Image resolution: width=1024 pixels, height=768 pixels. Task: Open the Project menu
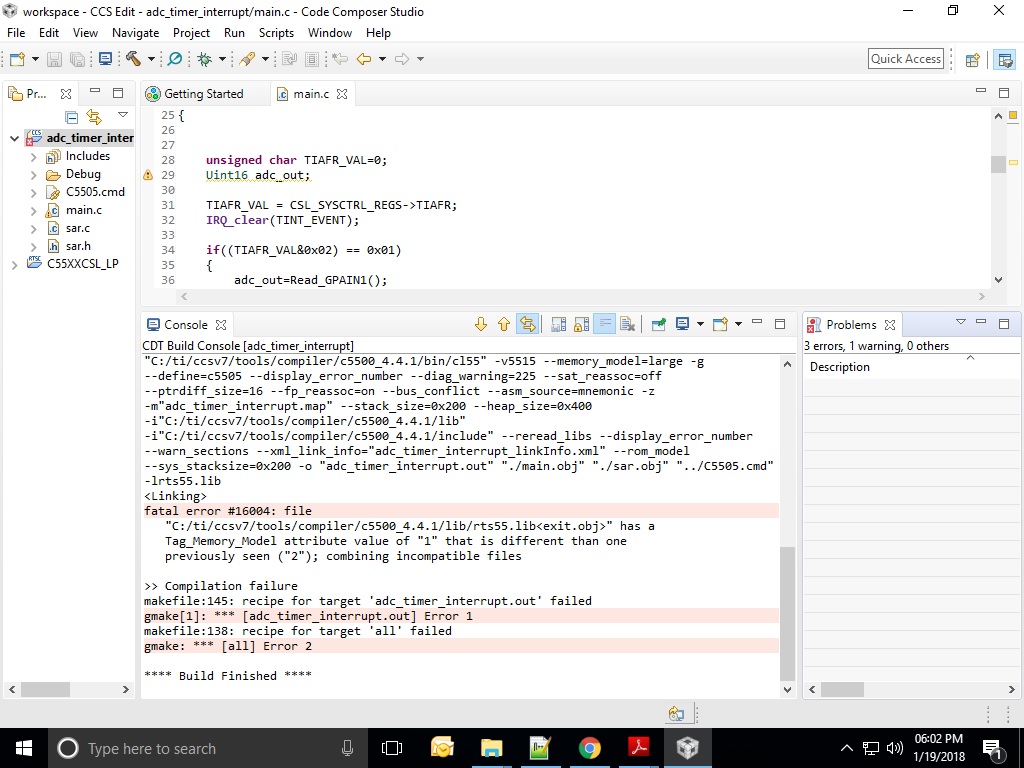(191, 33)
